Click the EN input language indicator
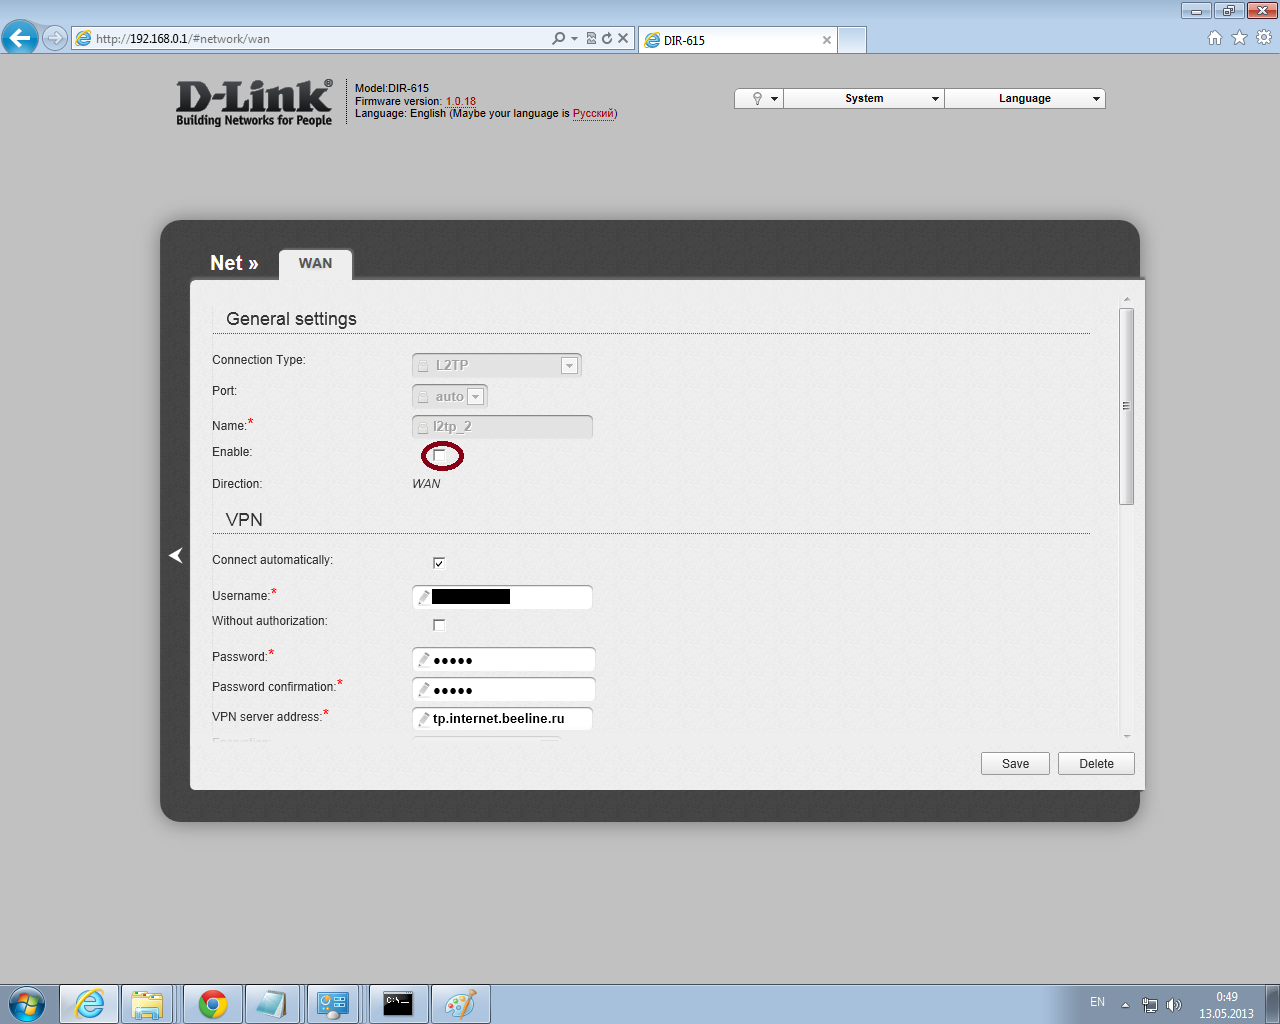The image size is (1280, 1024). point(1097,1002)
